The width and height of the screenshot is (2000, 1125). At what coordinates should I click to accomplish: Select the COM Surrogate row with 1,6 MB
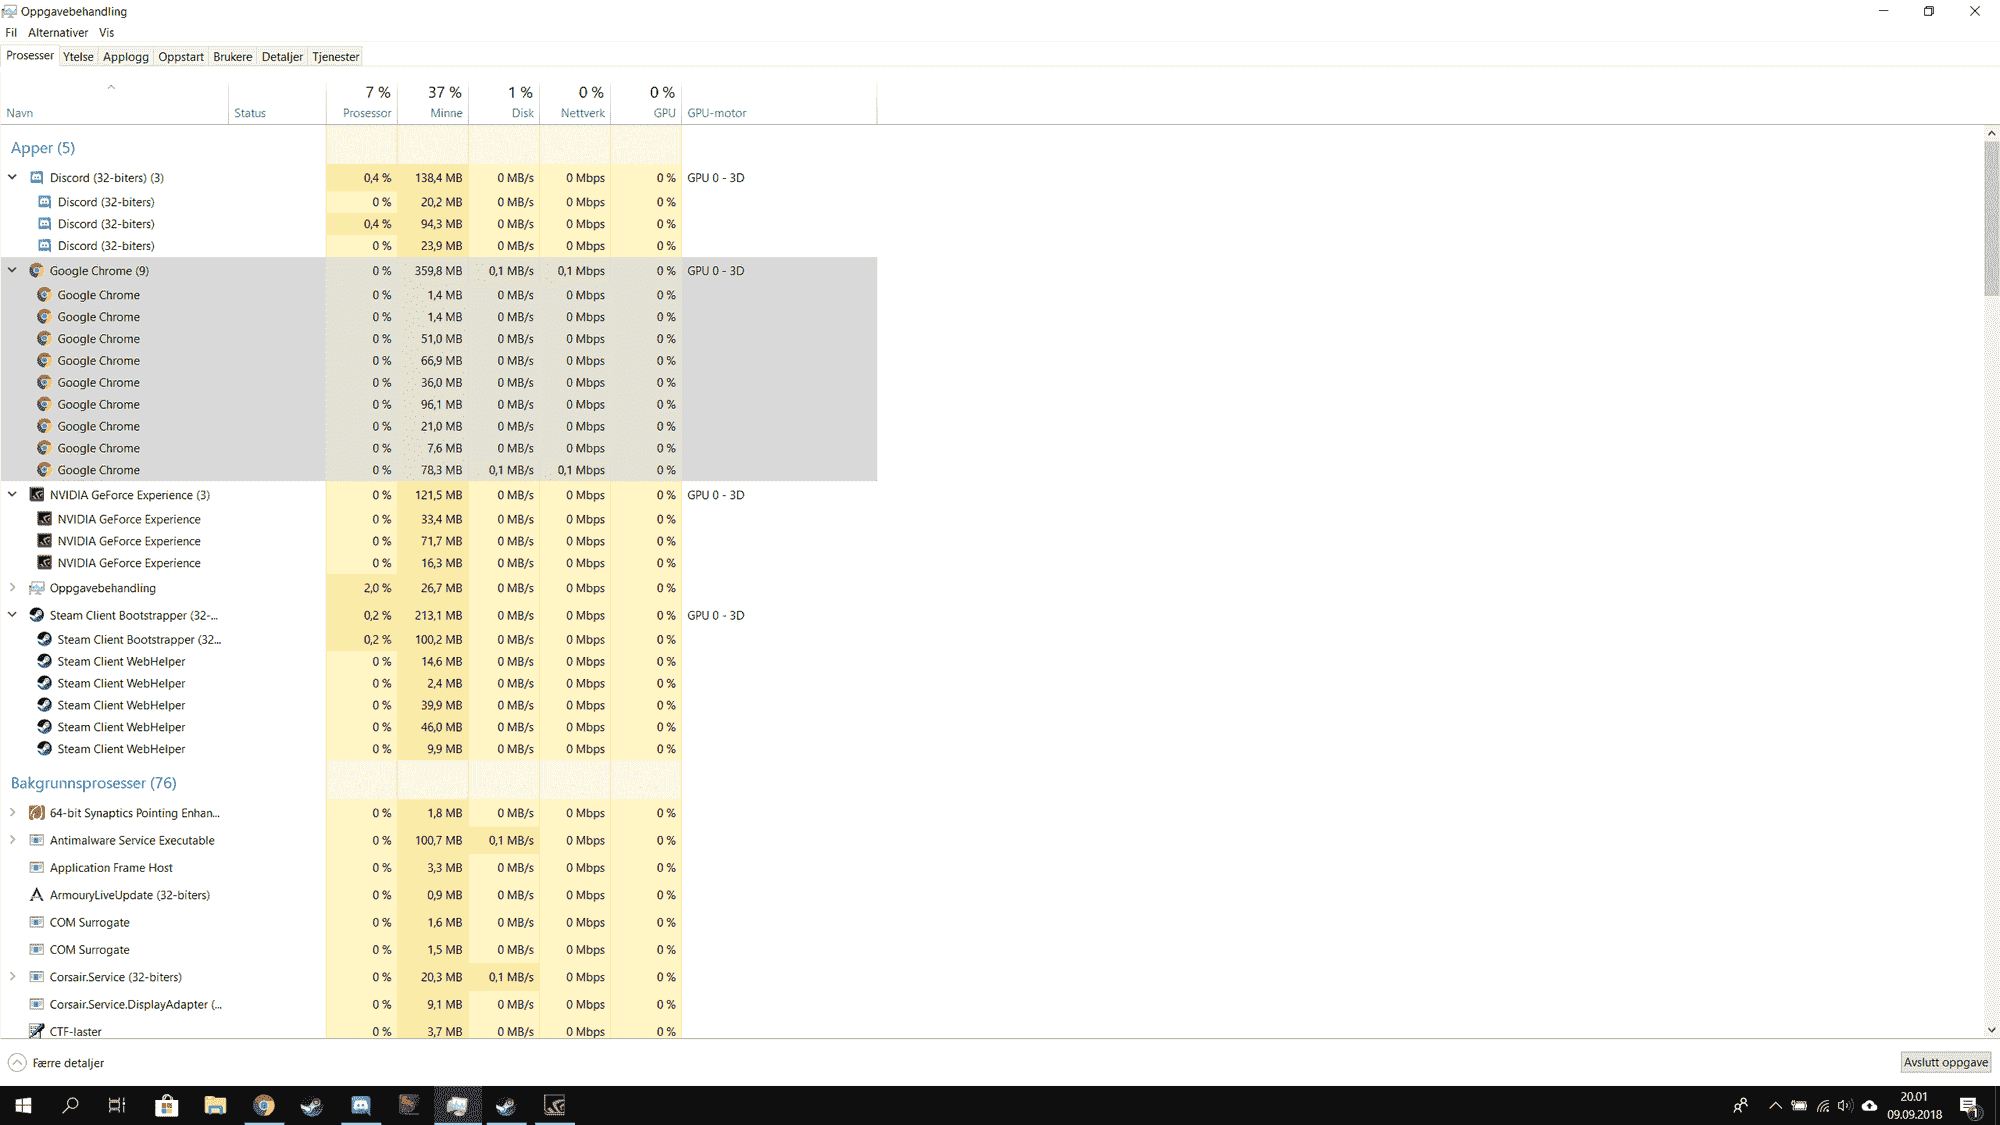point(439,922)
